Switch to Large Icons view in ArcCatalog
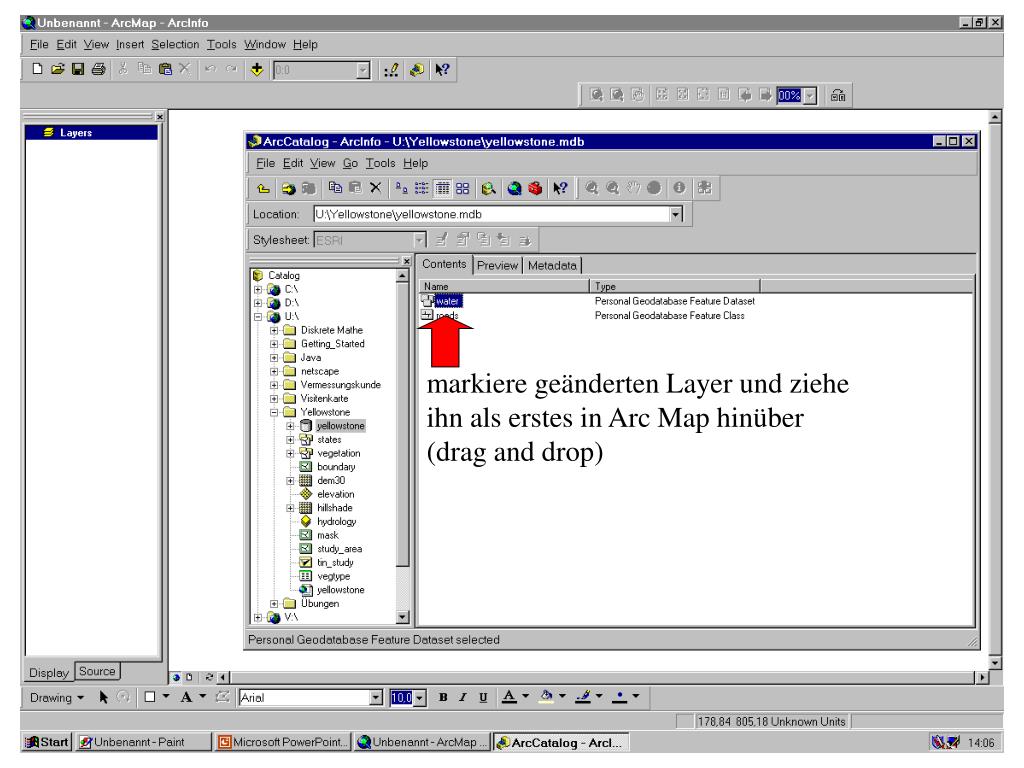The height and width of the screenshot is (768, 1024). (401, 188)
